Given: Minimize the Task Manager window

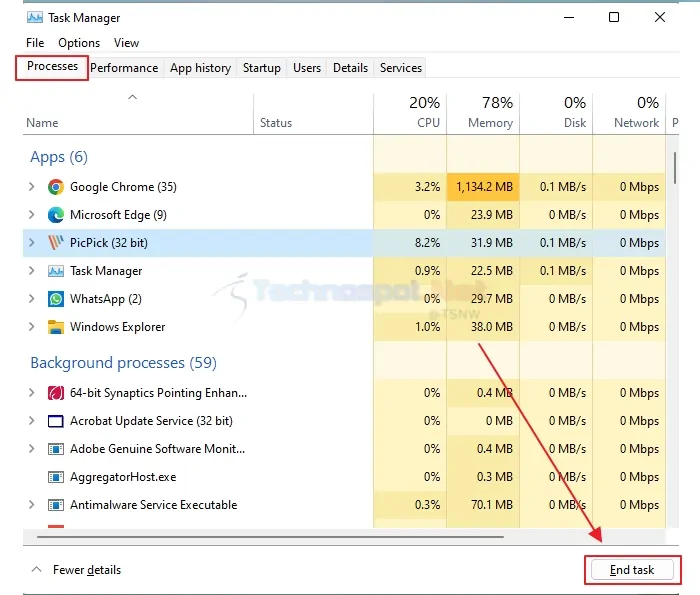Looking at the screenshot, I should pyautogui.click(x=569, y=17).
